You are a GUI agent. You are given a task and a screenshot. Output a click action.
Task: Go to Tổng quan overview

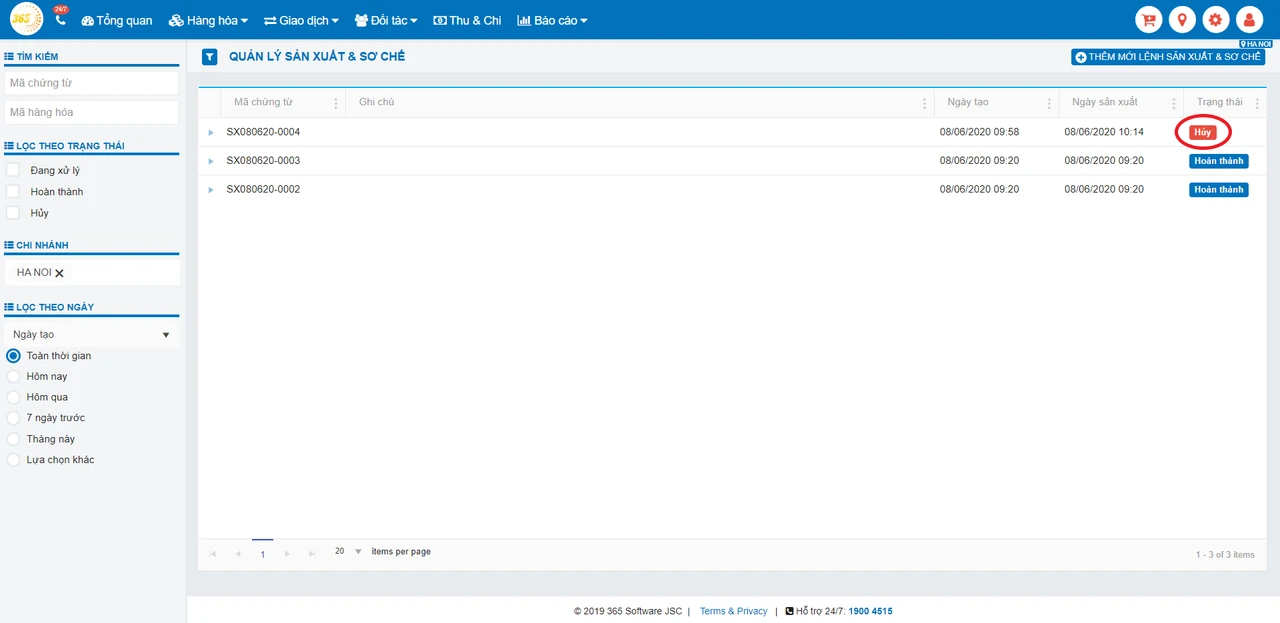(116, 20)
